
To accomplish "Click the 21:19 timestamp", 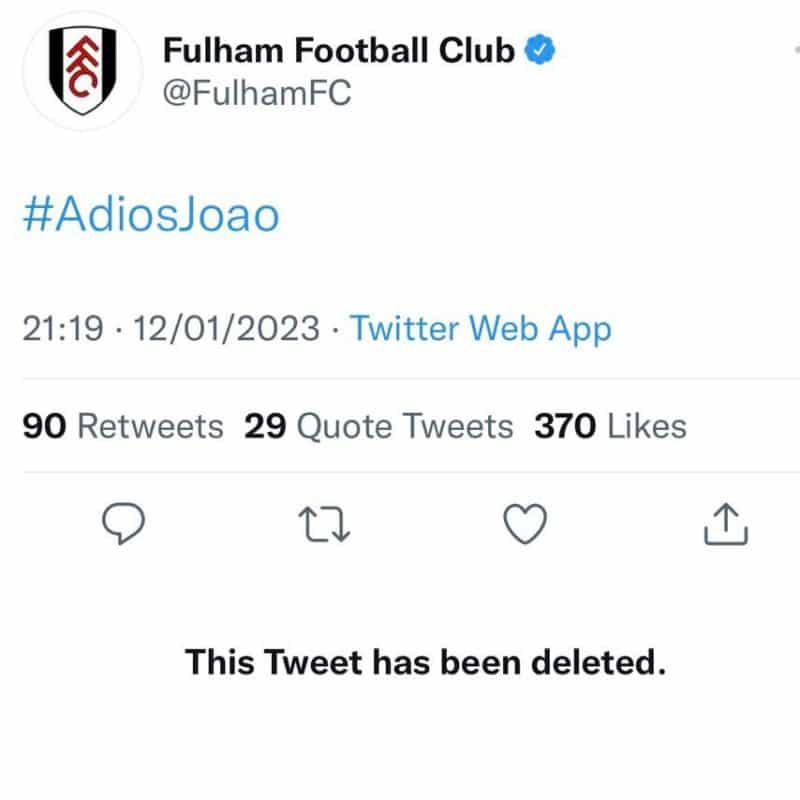I will point(63,328).
